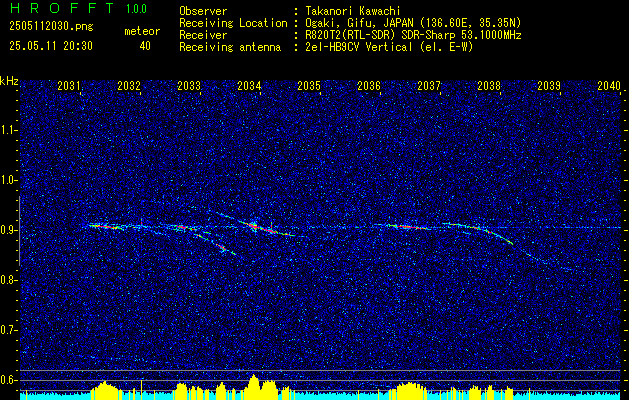
Task: Click the 1.0 frequency axis label
Action: coord(9,181)
